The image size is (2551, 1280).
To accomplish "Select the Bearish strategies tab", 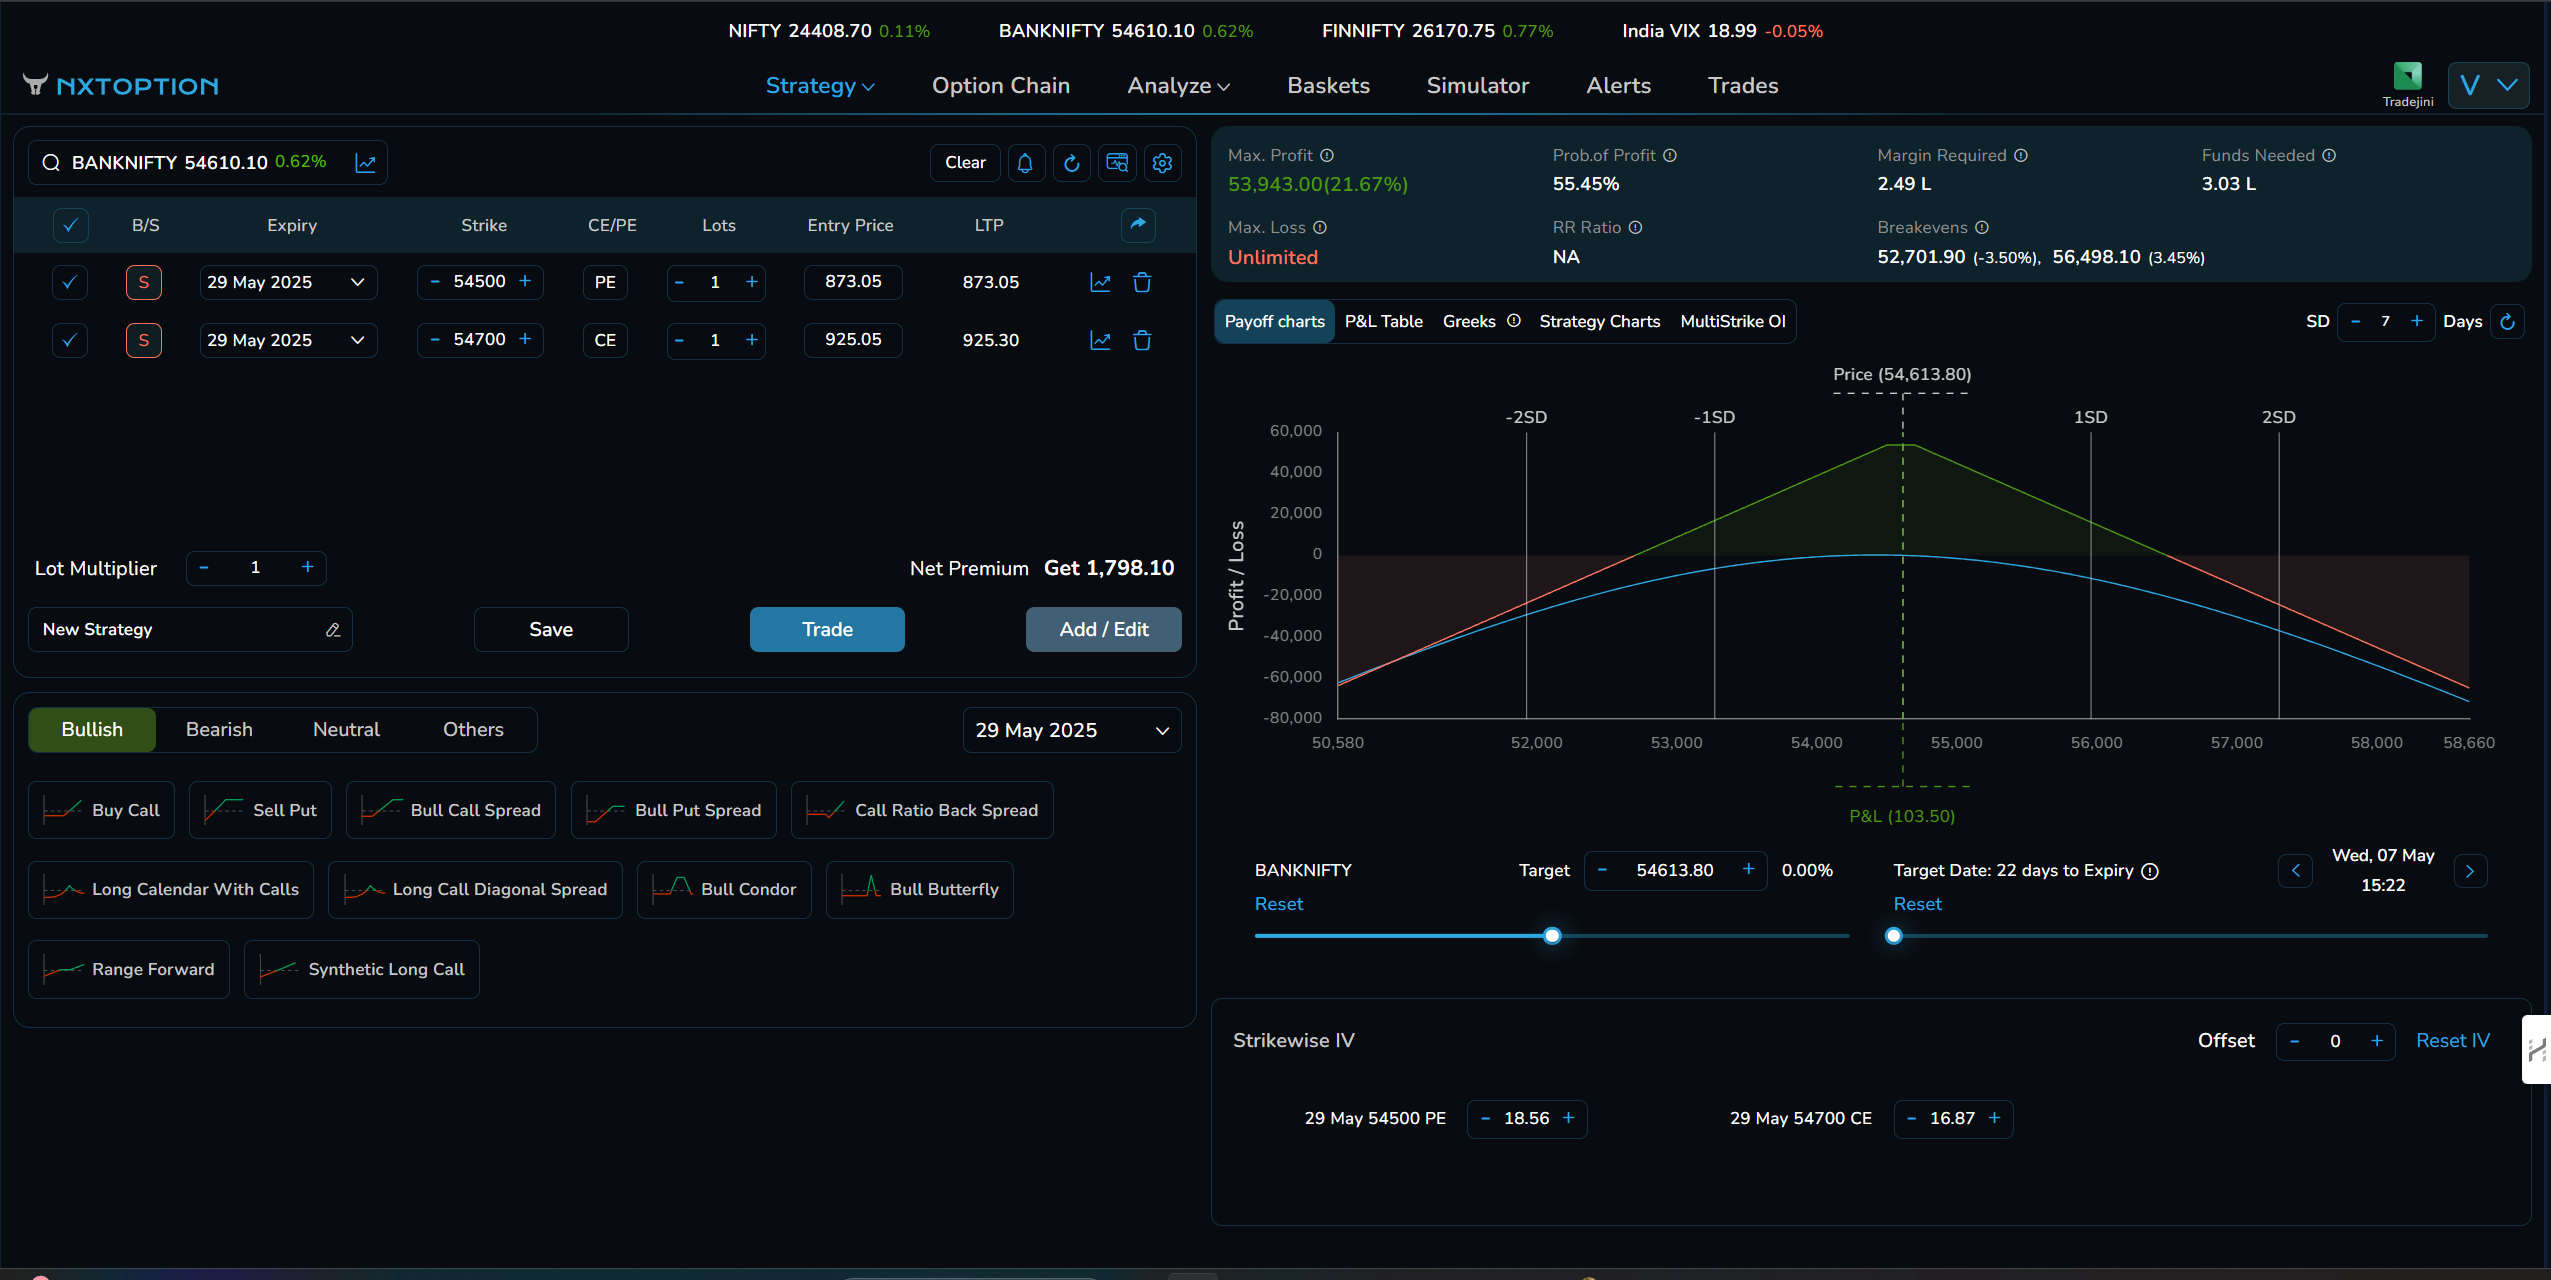I will [x=219, y=730].
